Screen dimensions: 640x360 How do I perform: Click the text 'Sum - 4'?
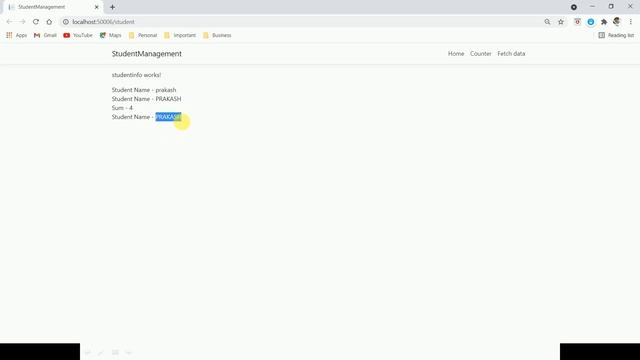tap(122, 108)
